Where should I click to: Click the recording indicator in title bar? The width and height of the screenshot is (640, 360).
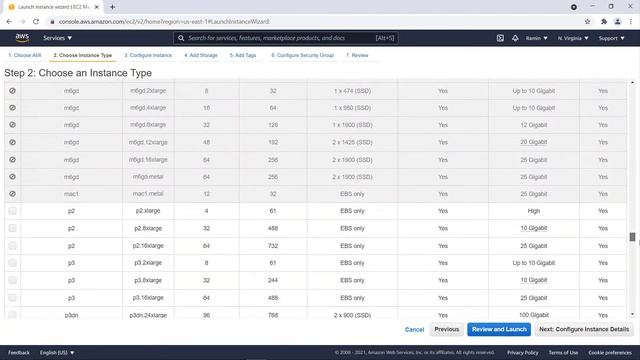point(573,7)
